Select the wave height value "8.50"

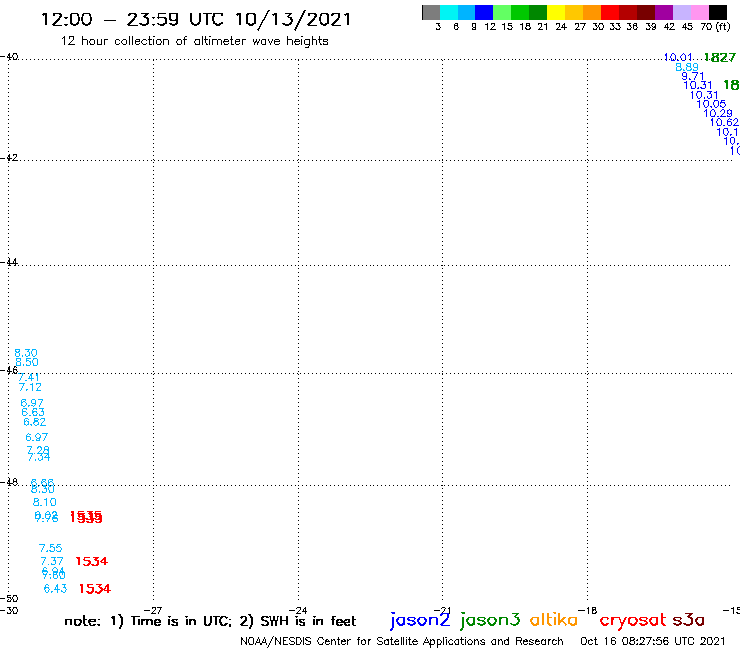point(27,363)
